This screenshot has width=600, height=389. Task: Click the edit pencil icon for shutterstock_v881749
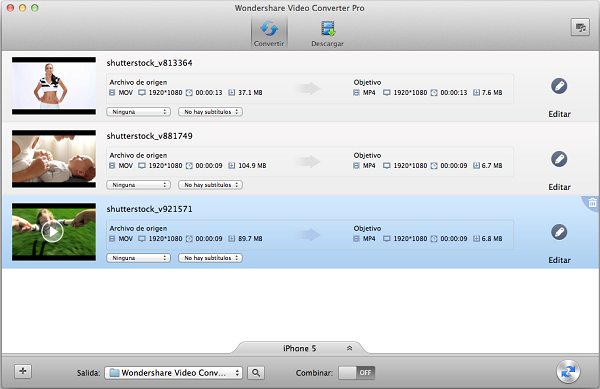[559, 159]
